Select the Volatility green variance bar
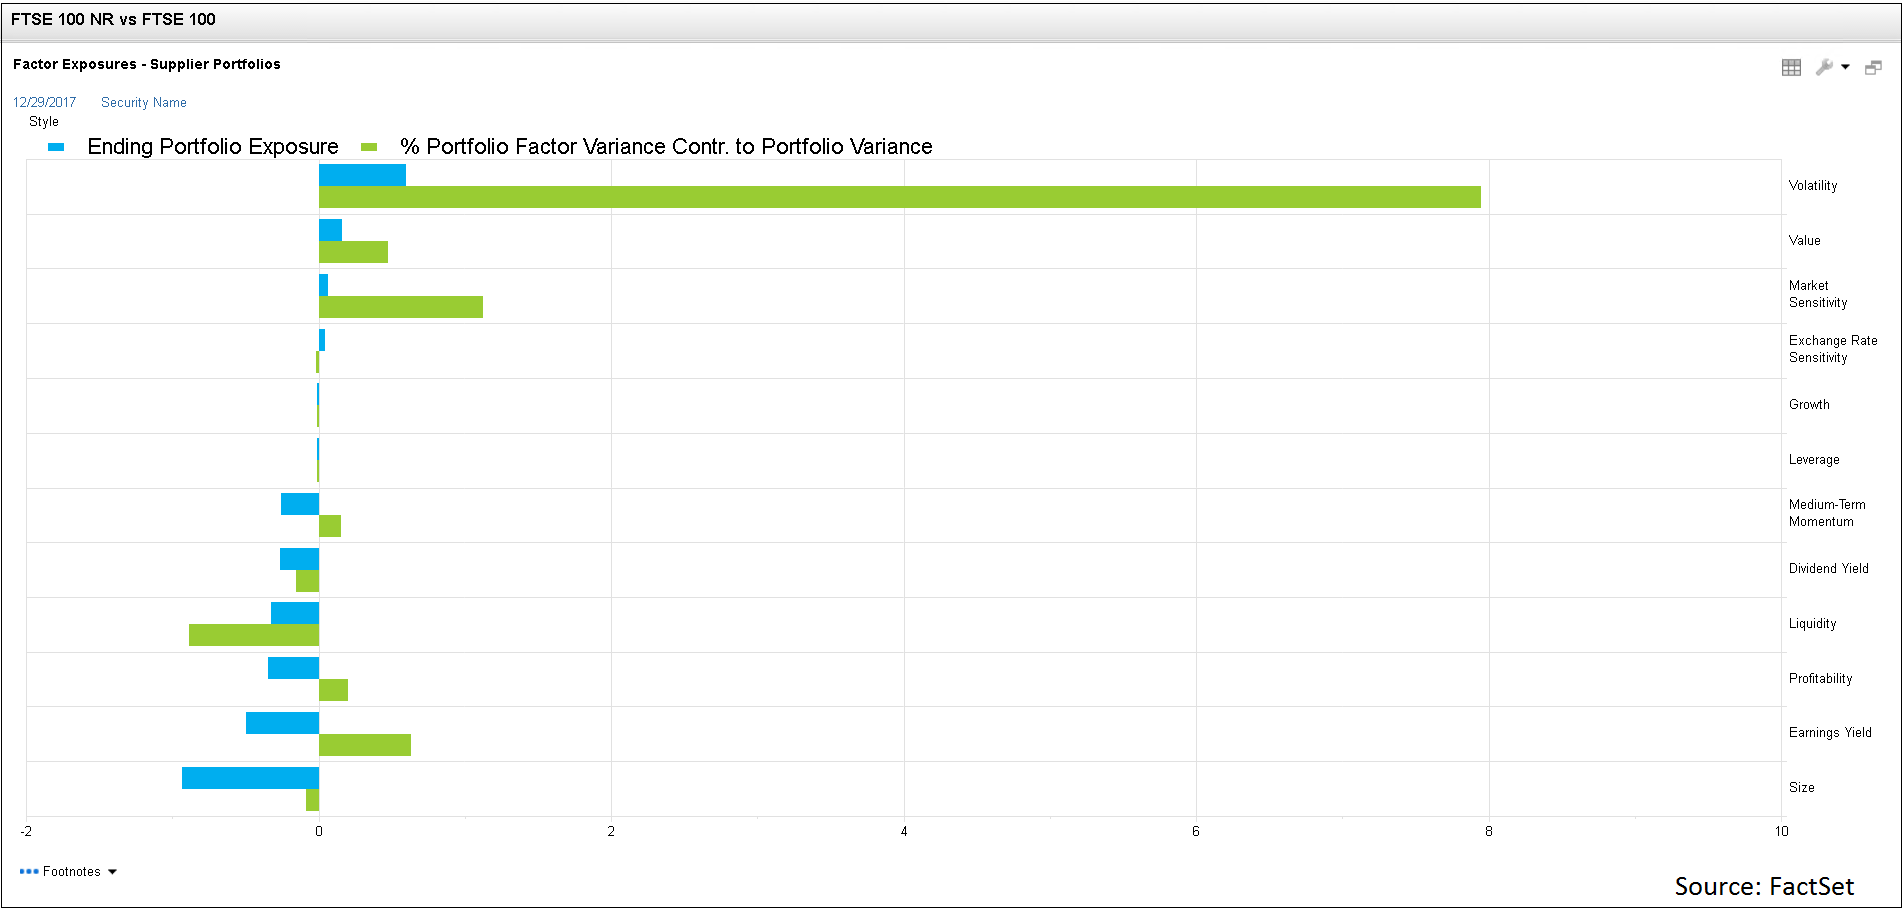This screenshot has width=1902, height=908. click(x=900, y=197)
